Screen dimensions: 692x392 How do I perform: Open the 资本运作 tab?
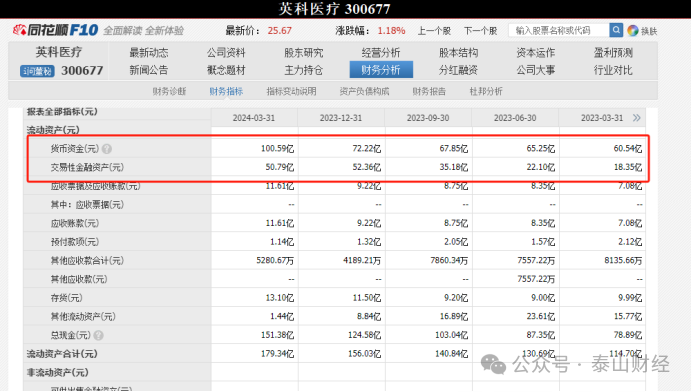point(536,53)
